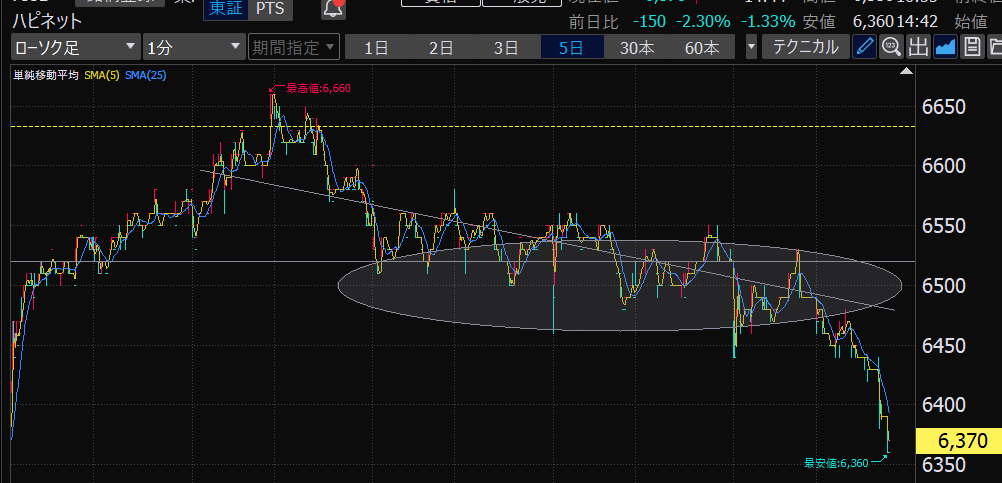Select the 30本 bar count tab
Screen dimensions: 1002x483
pos(636,47)
